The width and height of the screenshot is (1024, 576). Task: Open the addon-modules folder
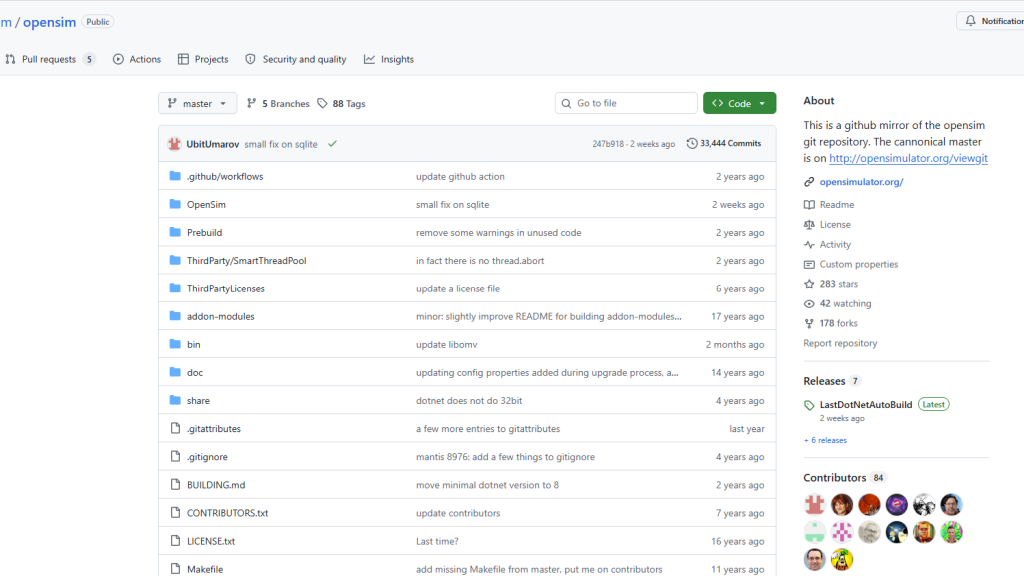click(221, 317)
